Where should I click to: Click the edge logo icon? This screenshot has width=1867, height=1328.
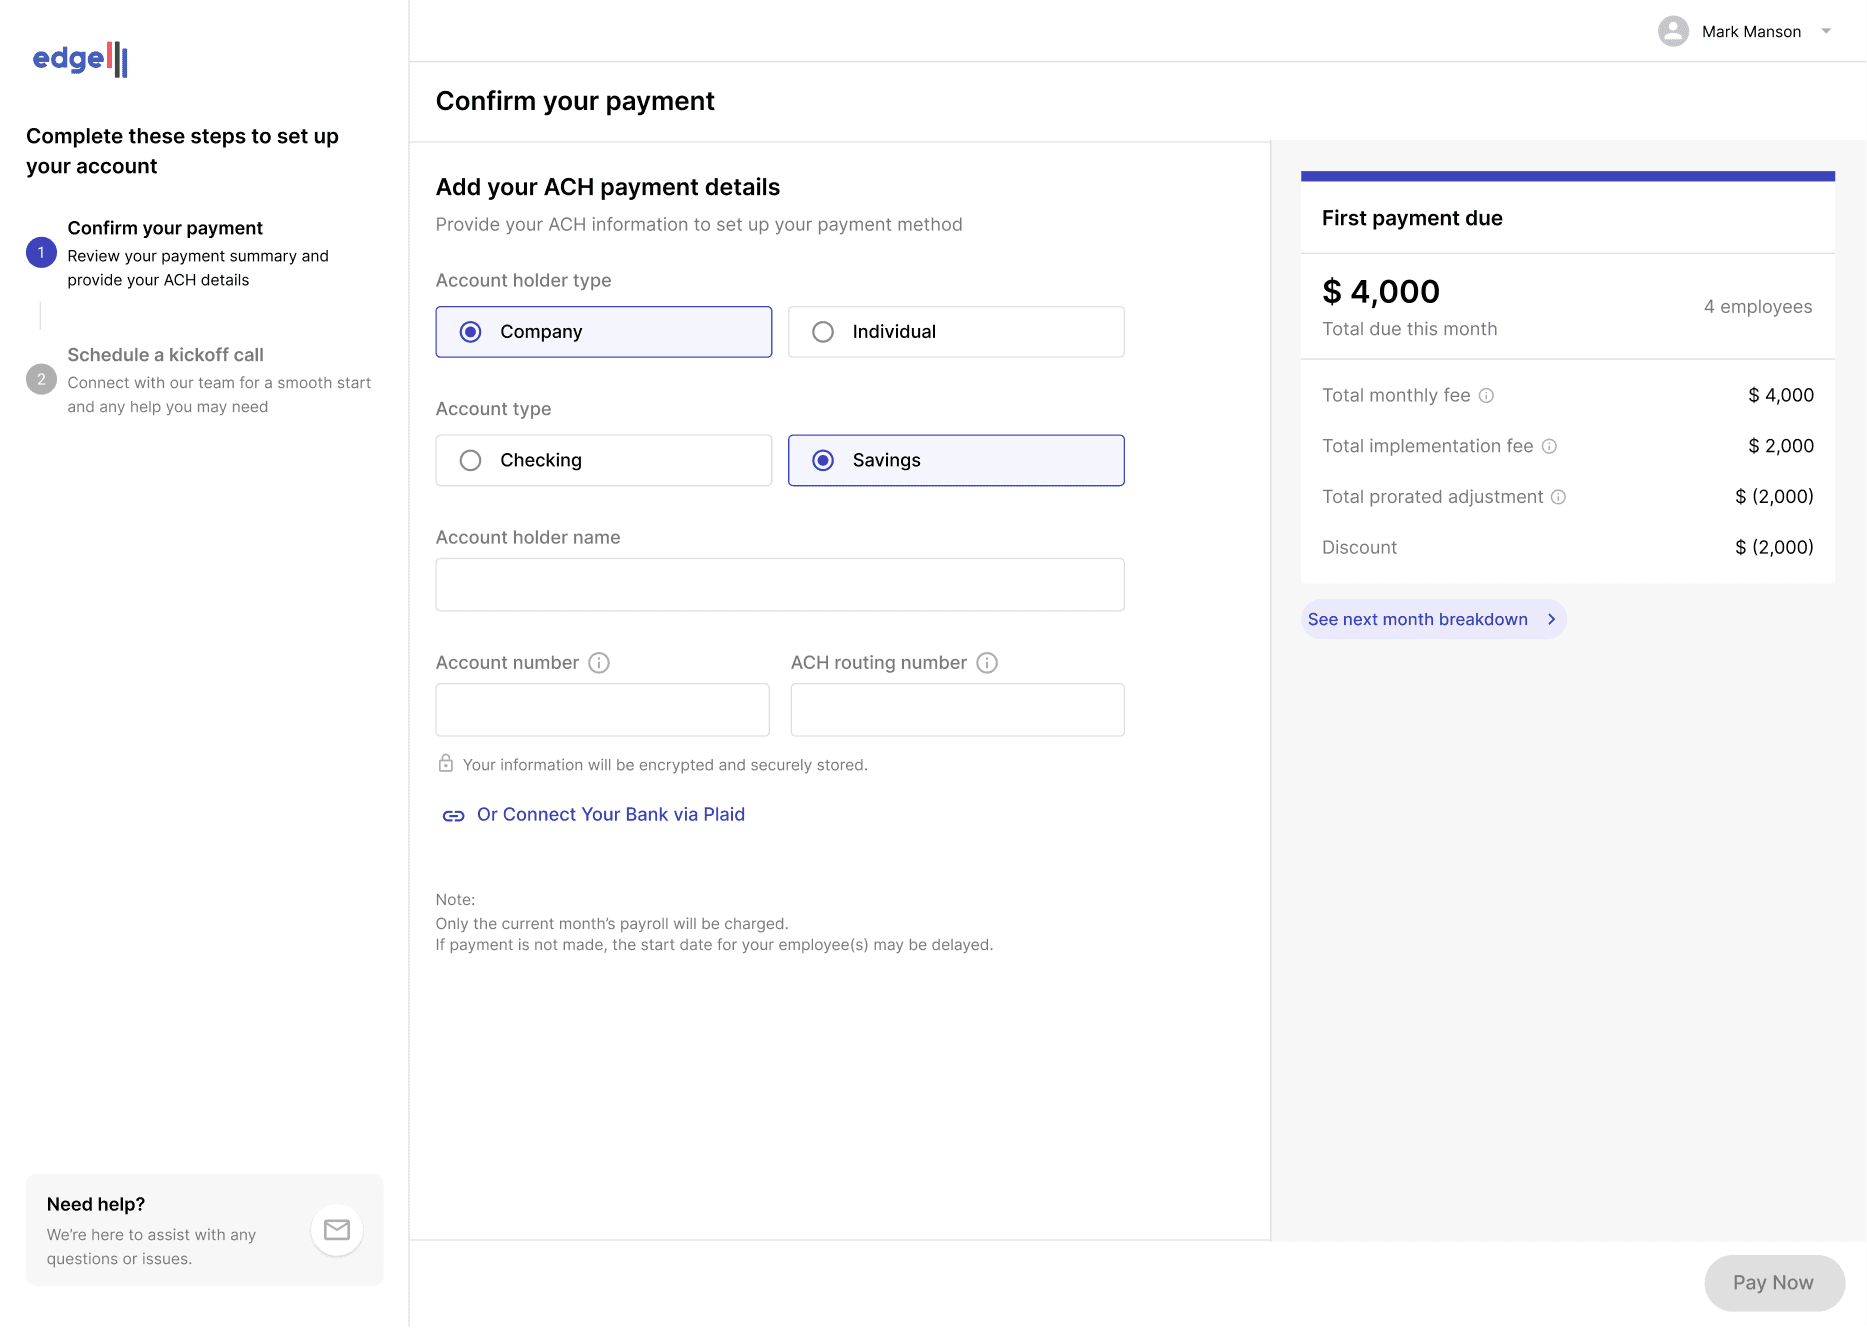coord(81,59)
